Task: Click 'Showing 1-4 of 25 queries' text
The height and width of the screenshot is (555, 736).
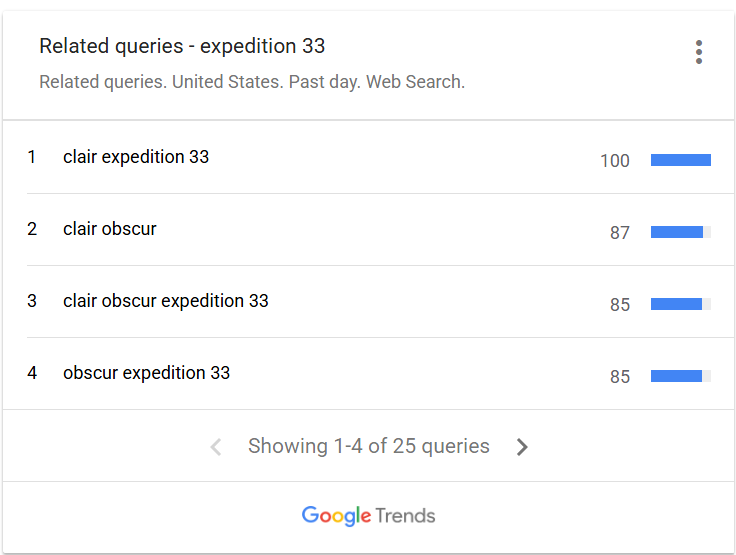Action: (x=369, y=446)
